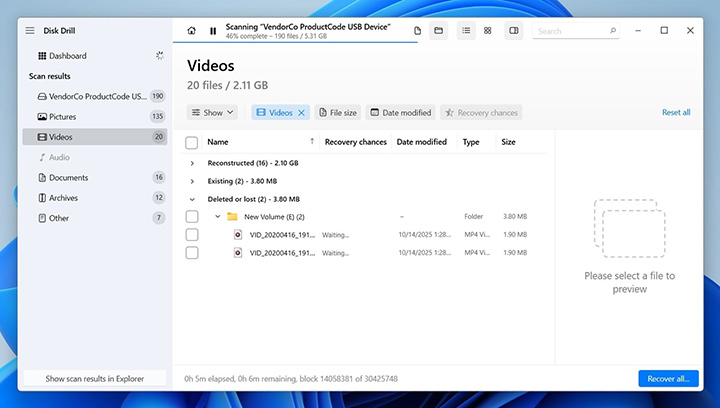
Task: Click the first VID_20200416 video file icon
Action: coord(238,235)
